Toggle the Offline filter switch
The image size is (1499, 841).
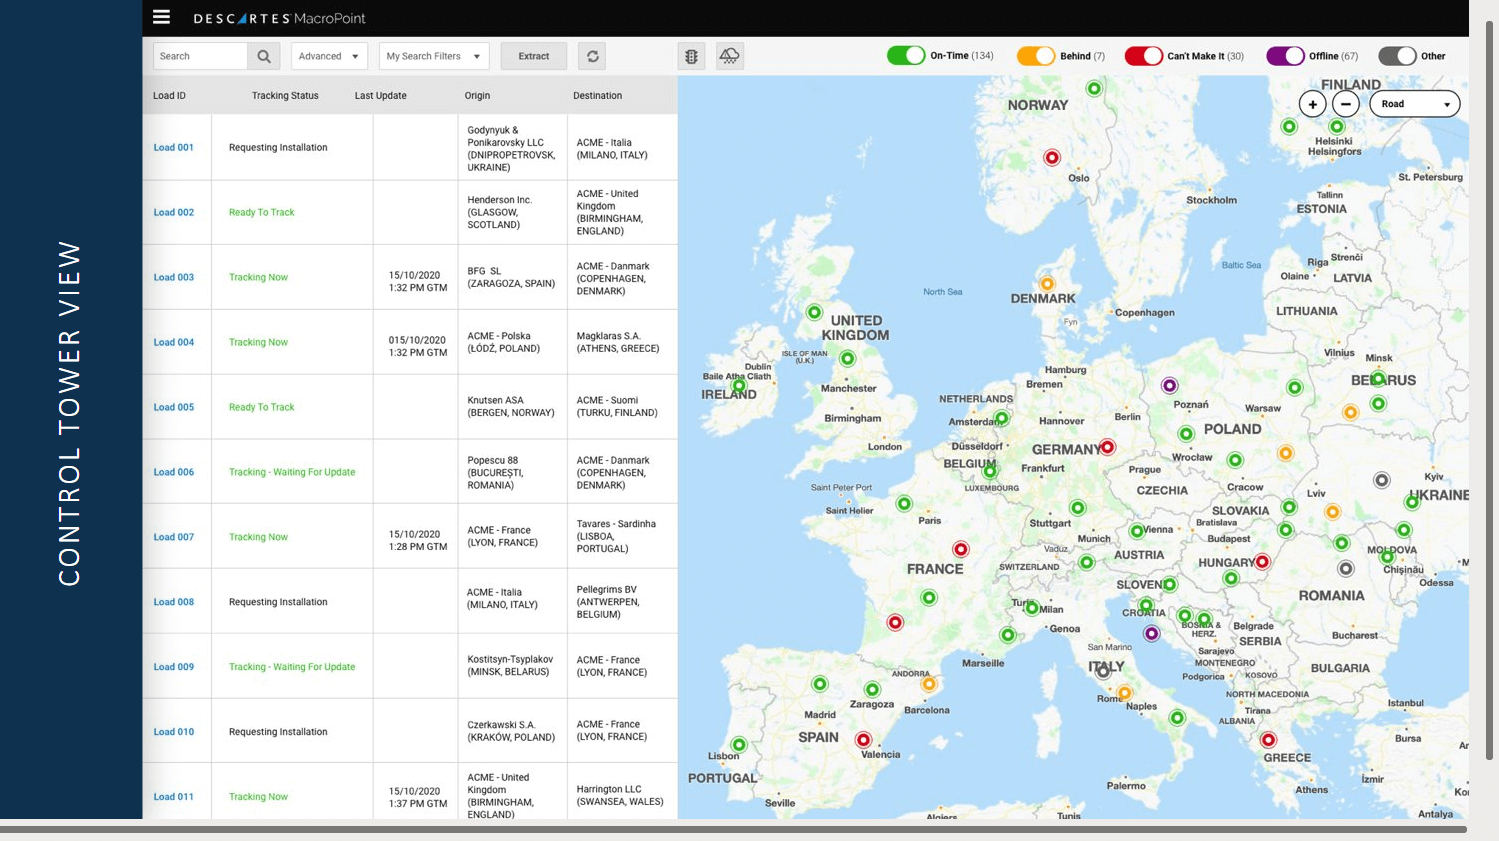1285,56
